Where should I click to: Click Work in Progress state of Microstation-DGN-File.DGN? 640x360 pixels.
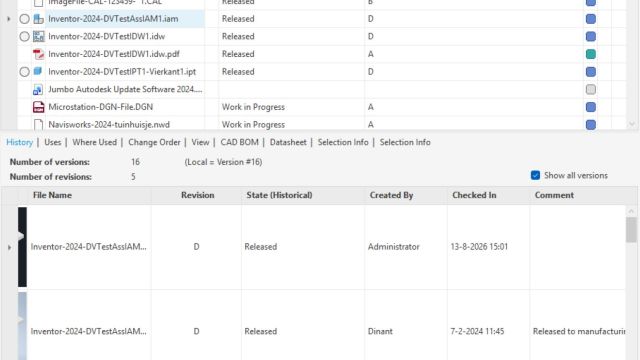pyautogui.click(x=253, y=107)
